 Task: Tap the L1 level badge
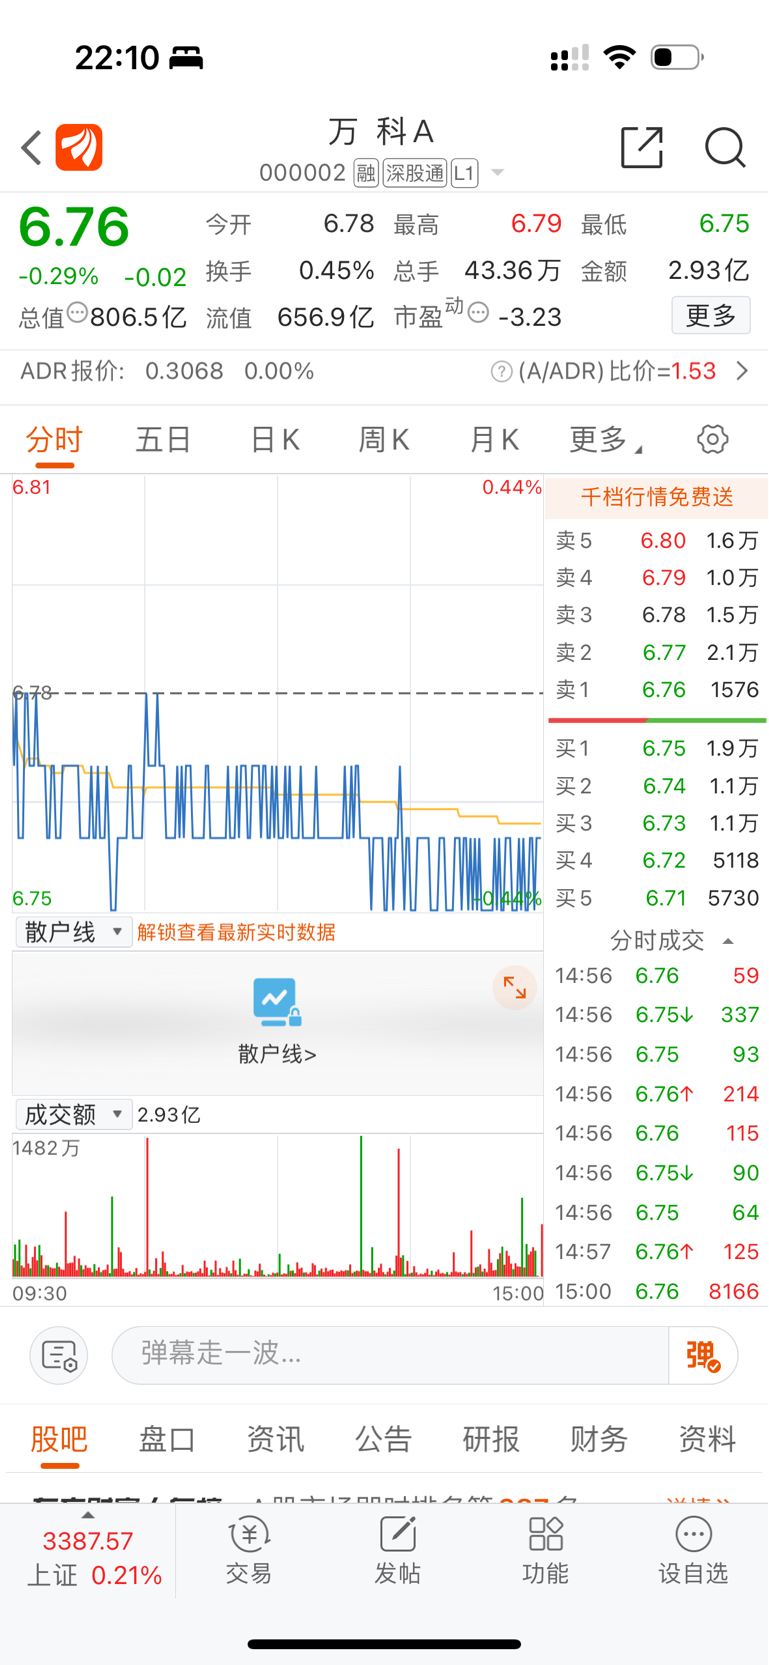pos(464,173)
